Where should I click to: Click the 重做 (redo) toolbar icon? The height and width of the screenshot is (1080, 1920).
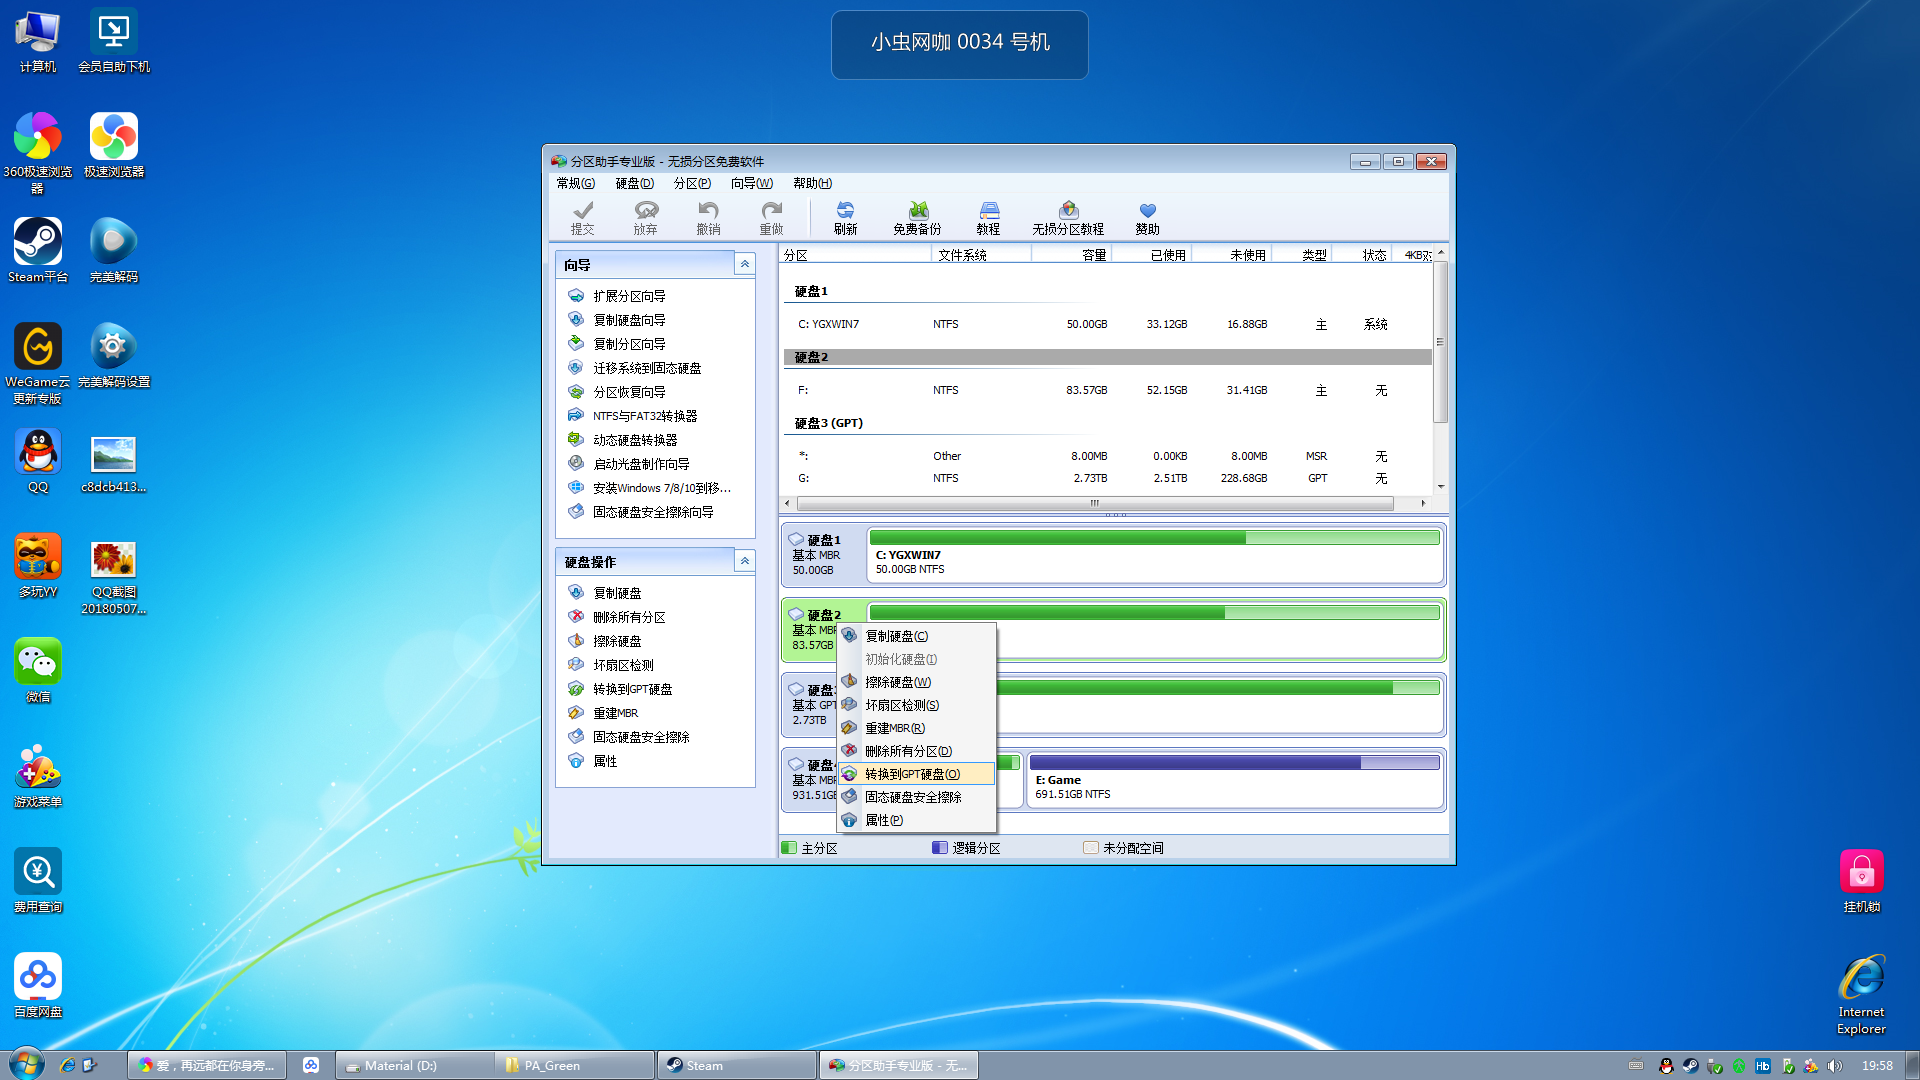coord(771,217)
